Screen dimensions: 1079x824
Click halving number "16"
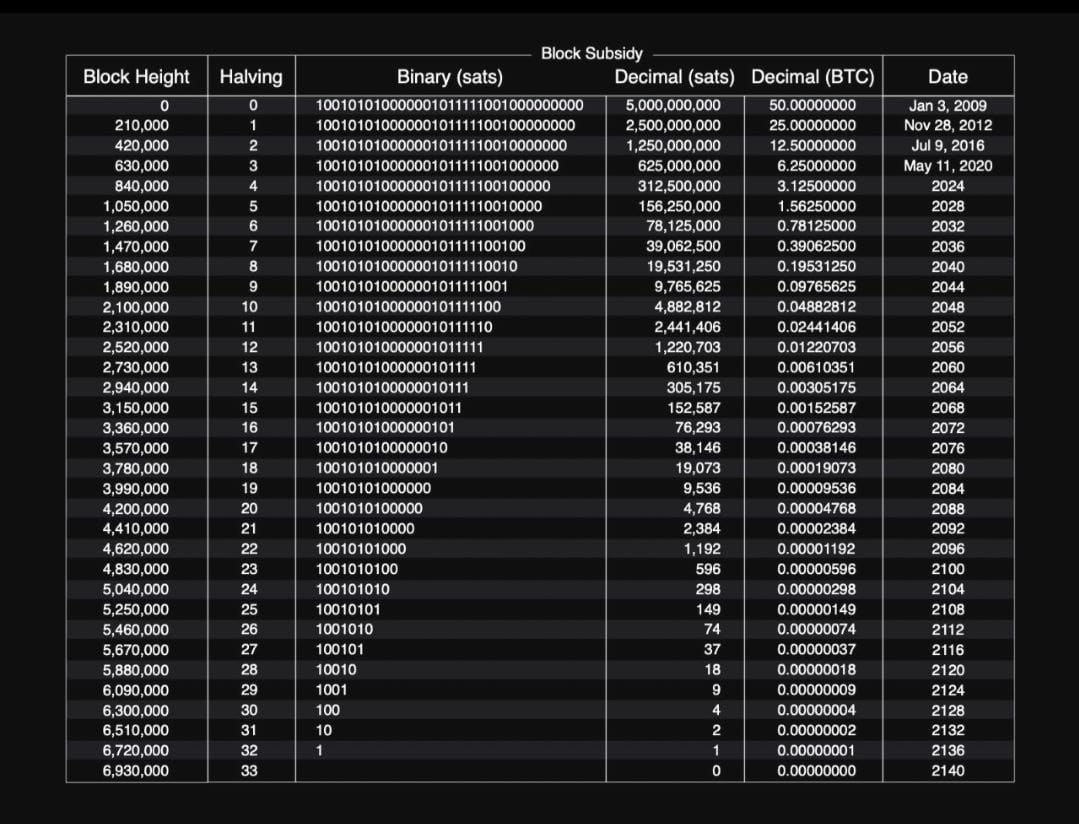249,427
